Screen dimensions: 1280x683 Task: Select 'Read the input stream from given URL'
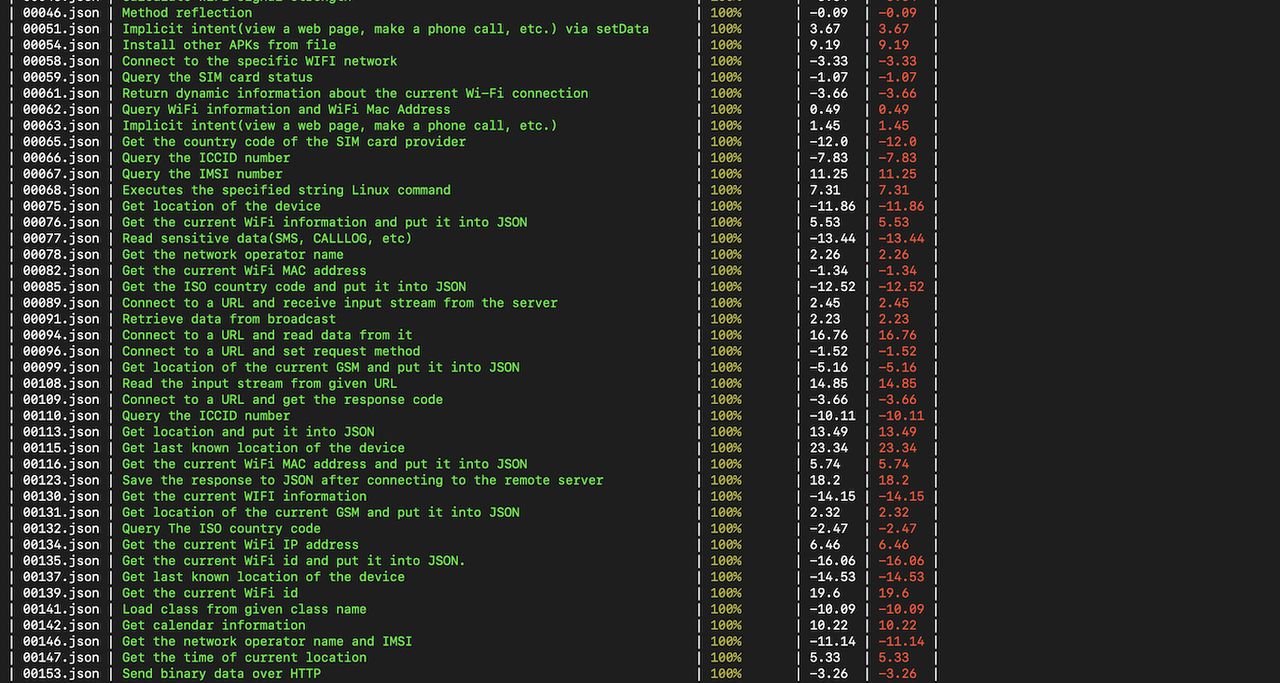[x=260, y=383]
